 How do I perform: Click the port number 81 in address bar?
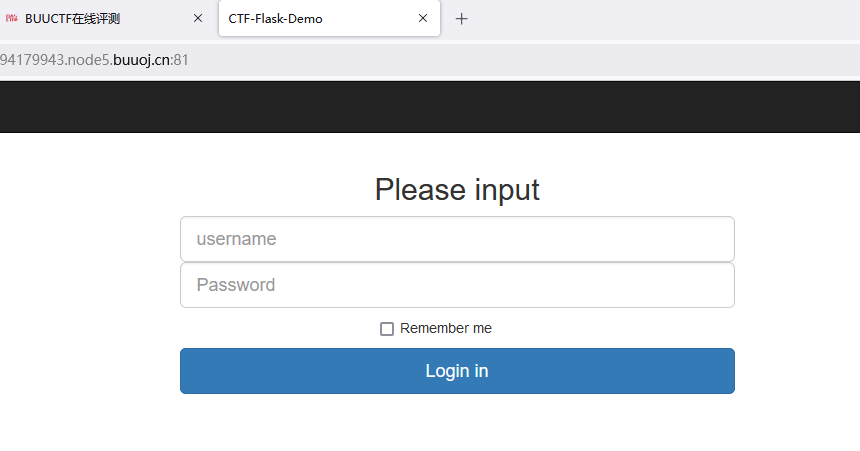click(182, 60)
